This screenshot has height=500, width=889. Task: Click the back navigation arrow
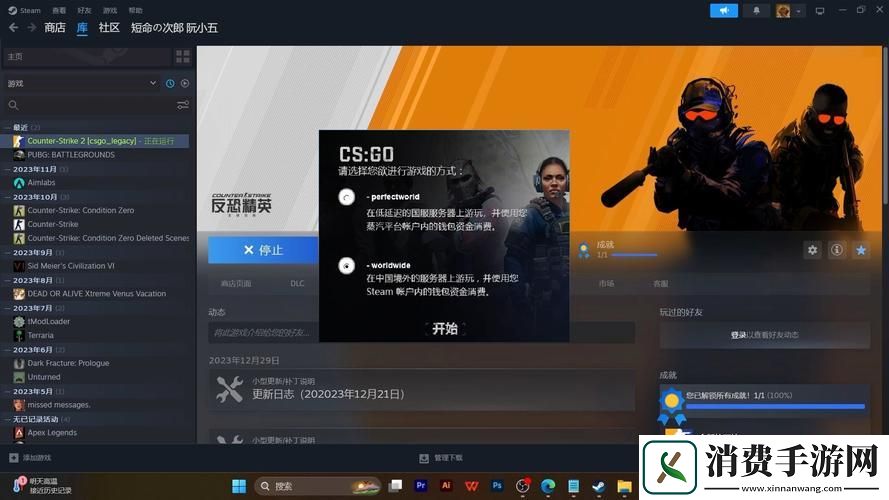click(x=14, y=27)
